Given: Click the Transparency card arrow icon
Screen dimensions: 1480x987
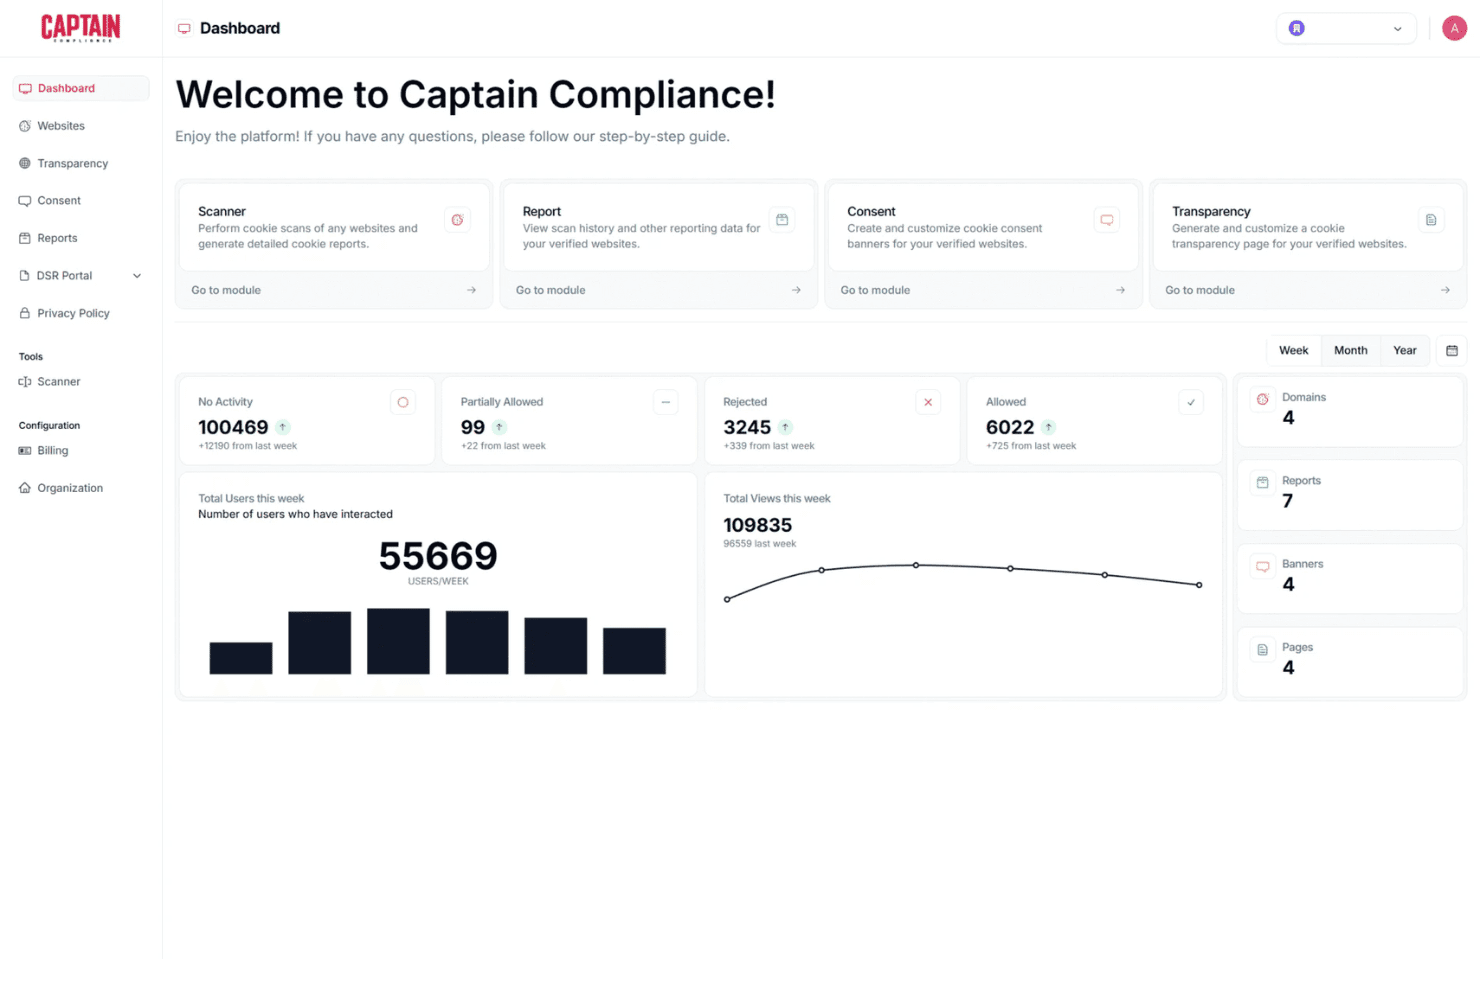Looking at the screenshot, I should tap(1445, 290).
